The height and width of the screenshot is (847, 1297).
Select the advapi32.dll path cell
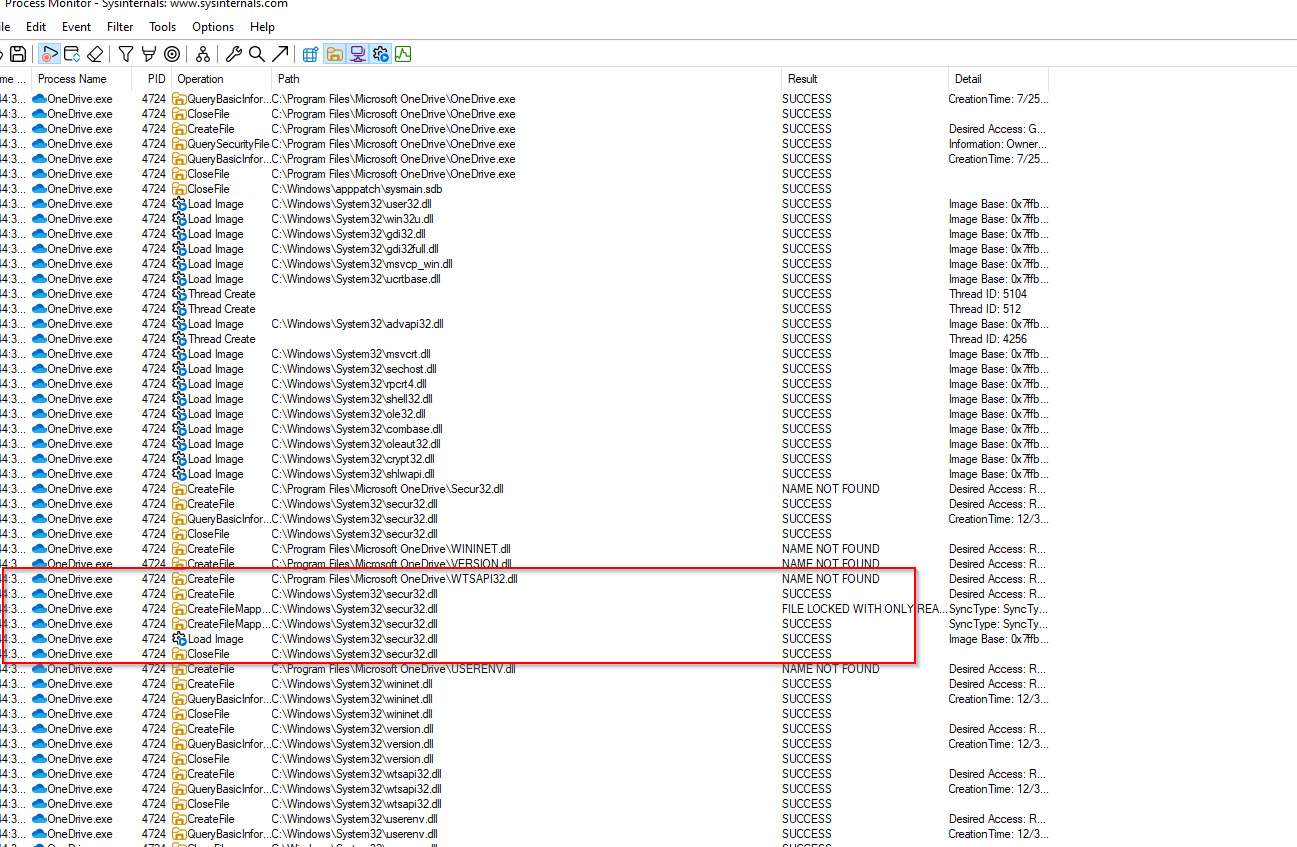pyautogui.click(x=358, y=324)
